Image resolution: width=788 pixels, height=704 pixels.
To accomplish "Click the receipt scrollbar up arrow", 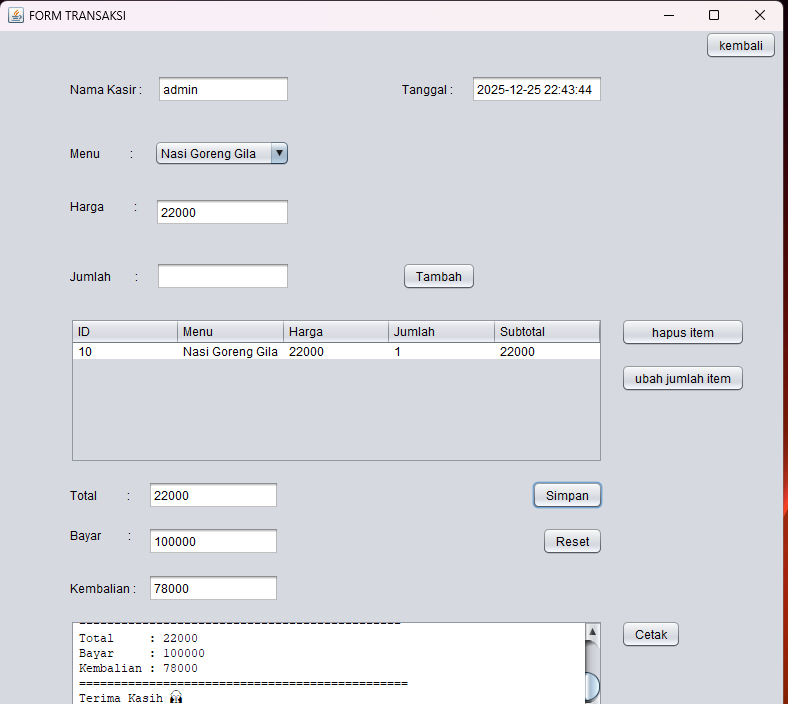I will pos(591,632).
